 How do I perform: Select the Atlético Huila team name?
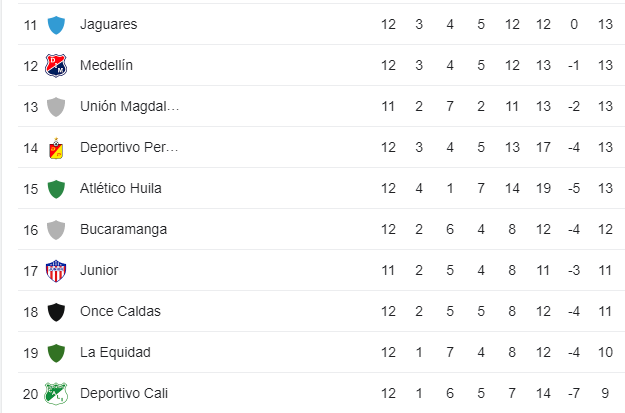pyautogui.click(x=121, y=189)
